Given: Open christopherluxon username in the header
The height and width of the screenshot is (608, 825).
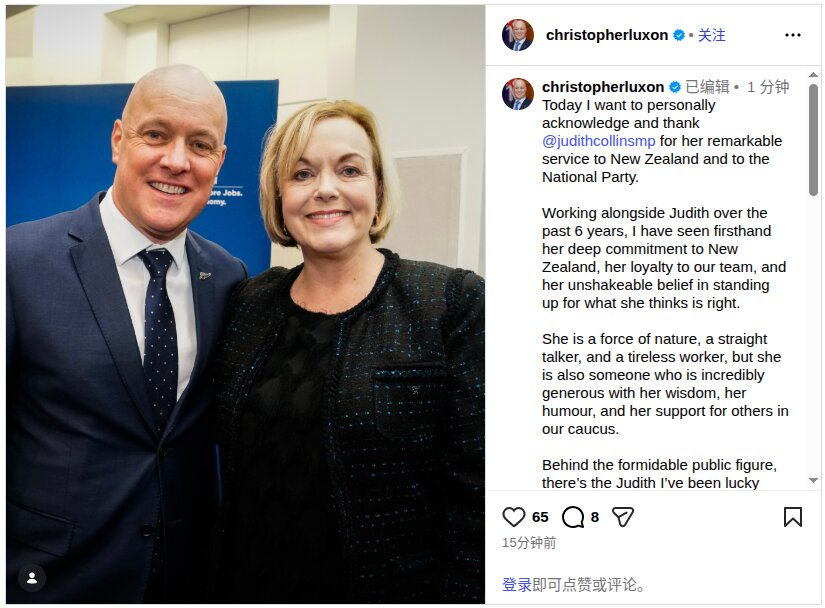Looking at the screenshot, I should (607, 35).
